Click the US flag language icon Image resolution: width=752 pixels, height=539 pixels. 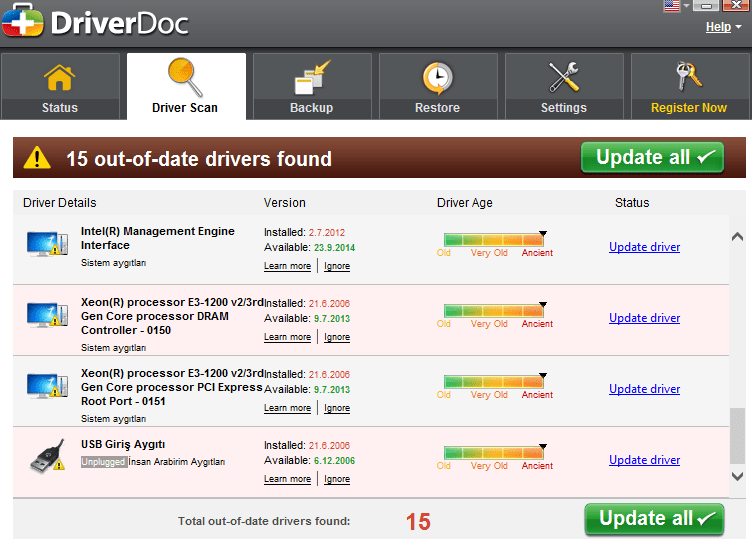point(672,5)
